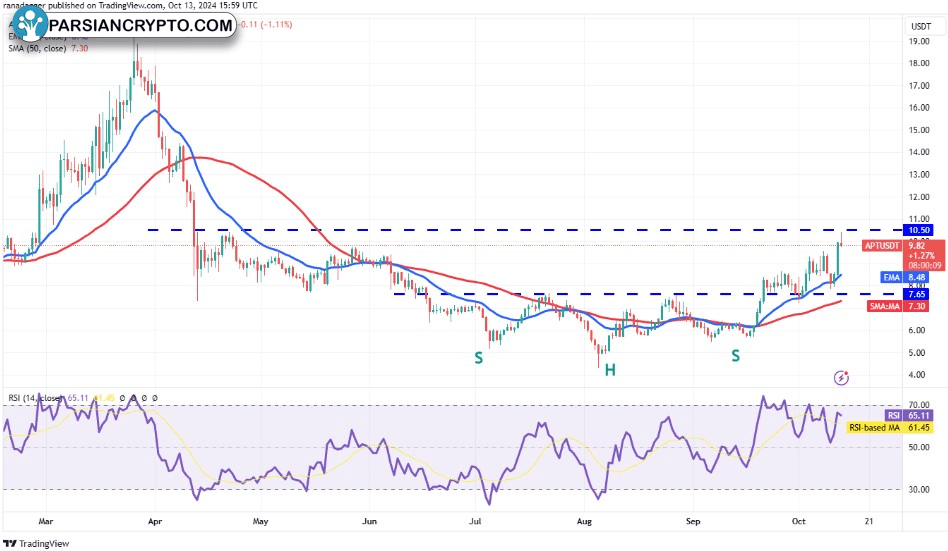The height and width of the screenshot is (551, 948).
Task: Select the left shoulder "S" label near July
Action: coord(478,358)
